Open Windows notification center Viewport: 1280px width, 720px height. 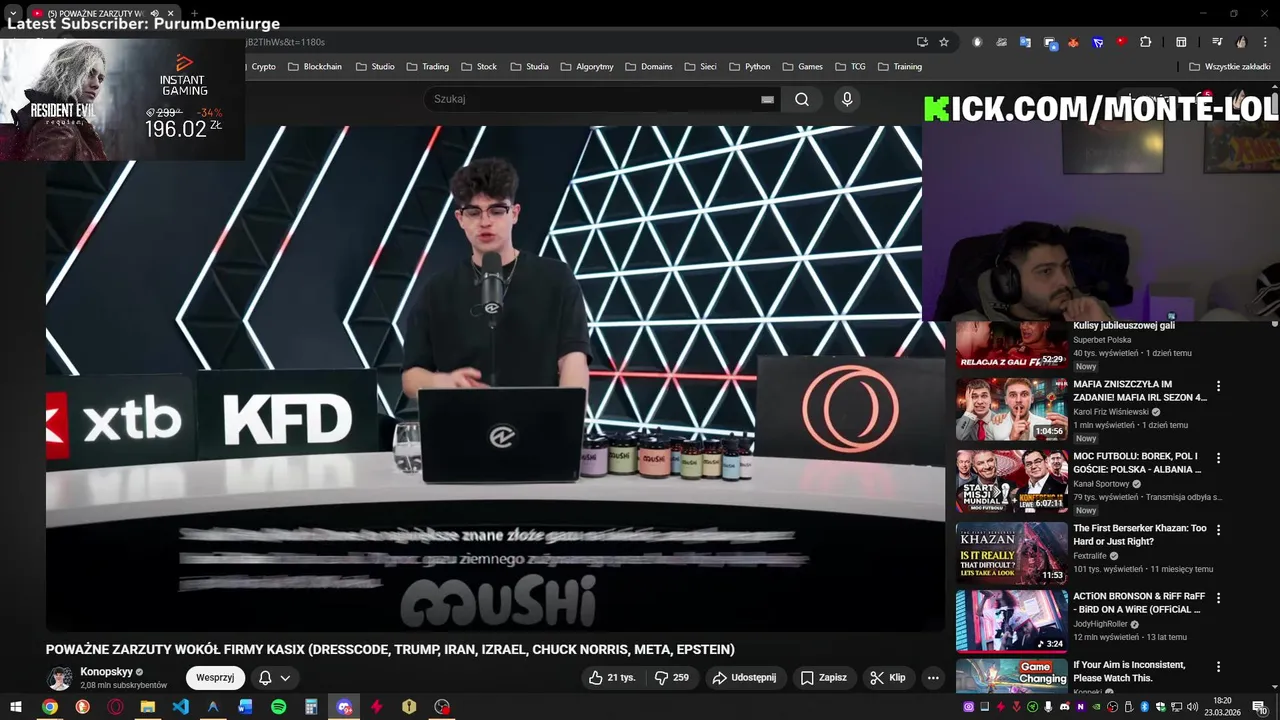pos(1259,707)
